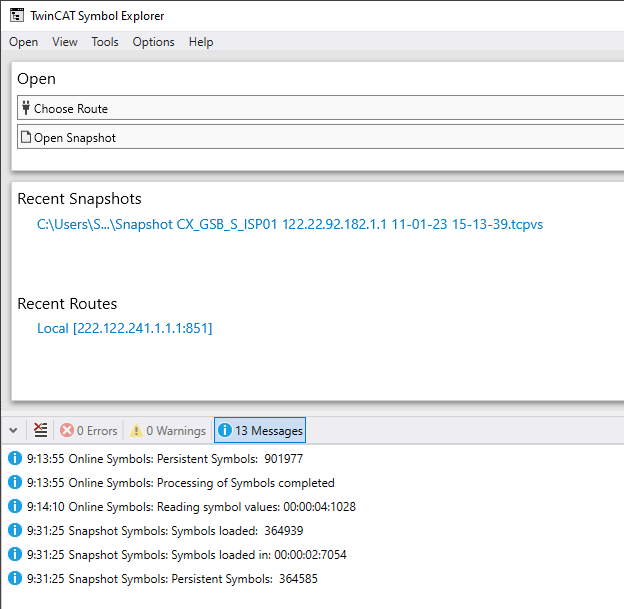Open the Open menu
This screenshot has height=609, width=624.
click(x=23, y=42)
